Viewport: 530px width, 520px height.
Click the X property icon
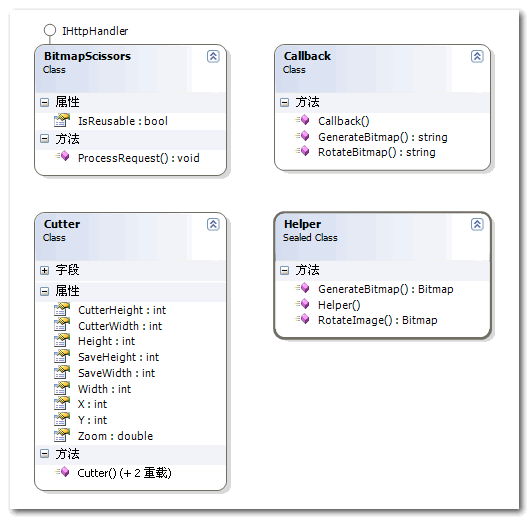click(62, 403)
